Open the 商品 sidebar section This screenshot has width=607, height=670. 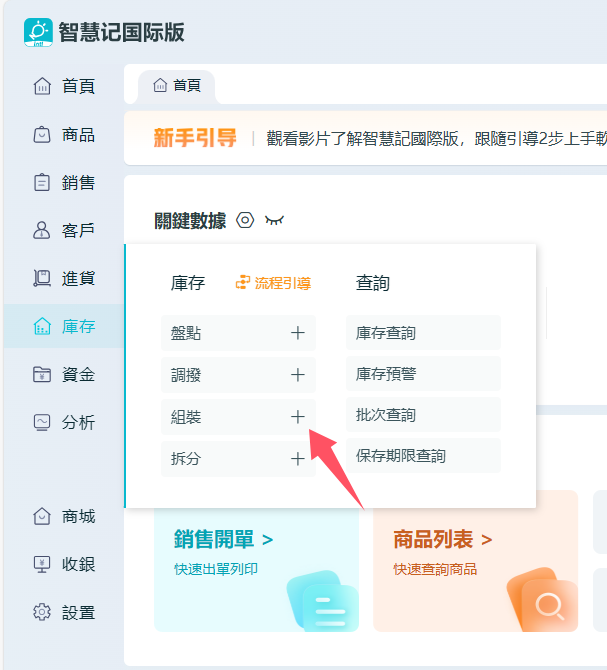[64, 134]
